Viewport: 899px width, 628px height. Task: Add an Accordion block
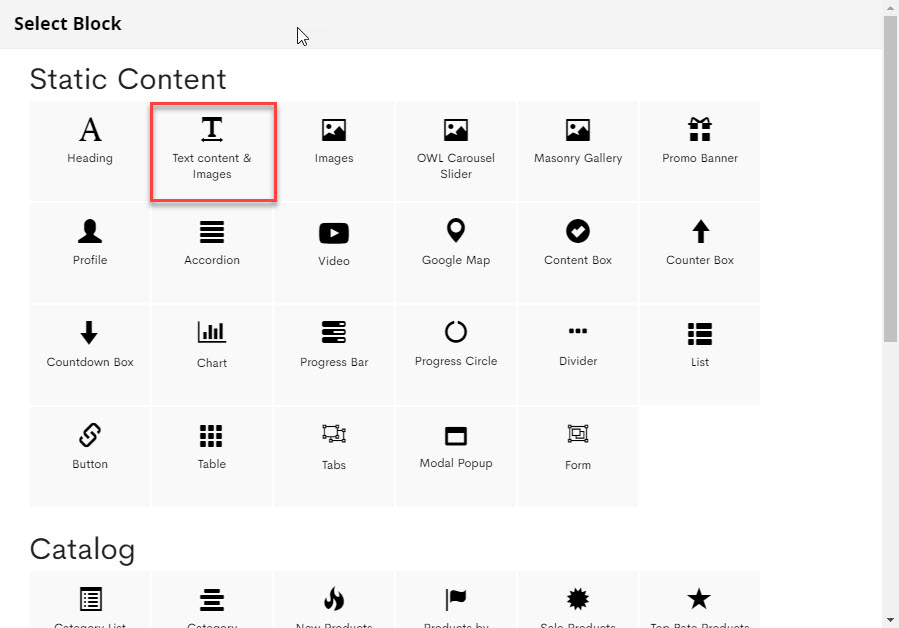212,253
